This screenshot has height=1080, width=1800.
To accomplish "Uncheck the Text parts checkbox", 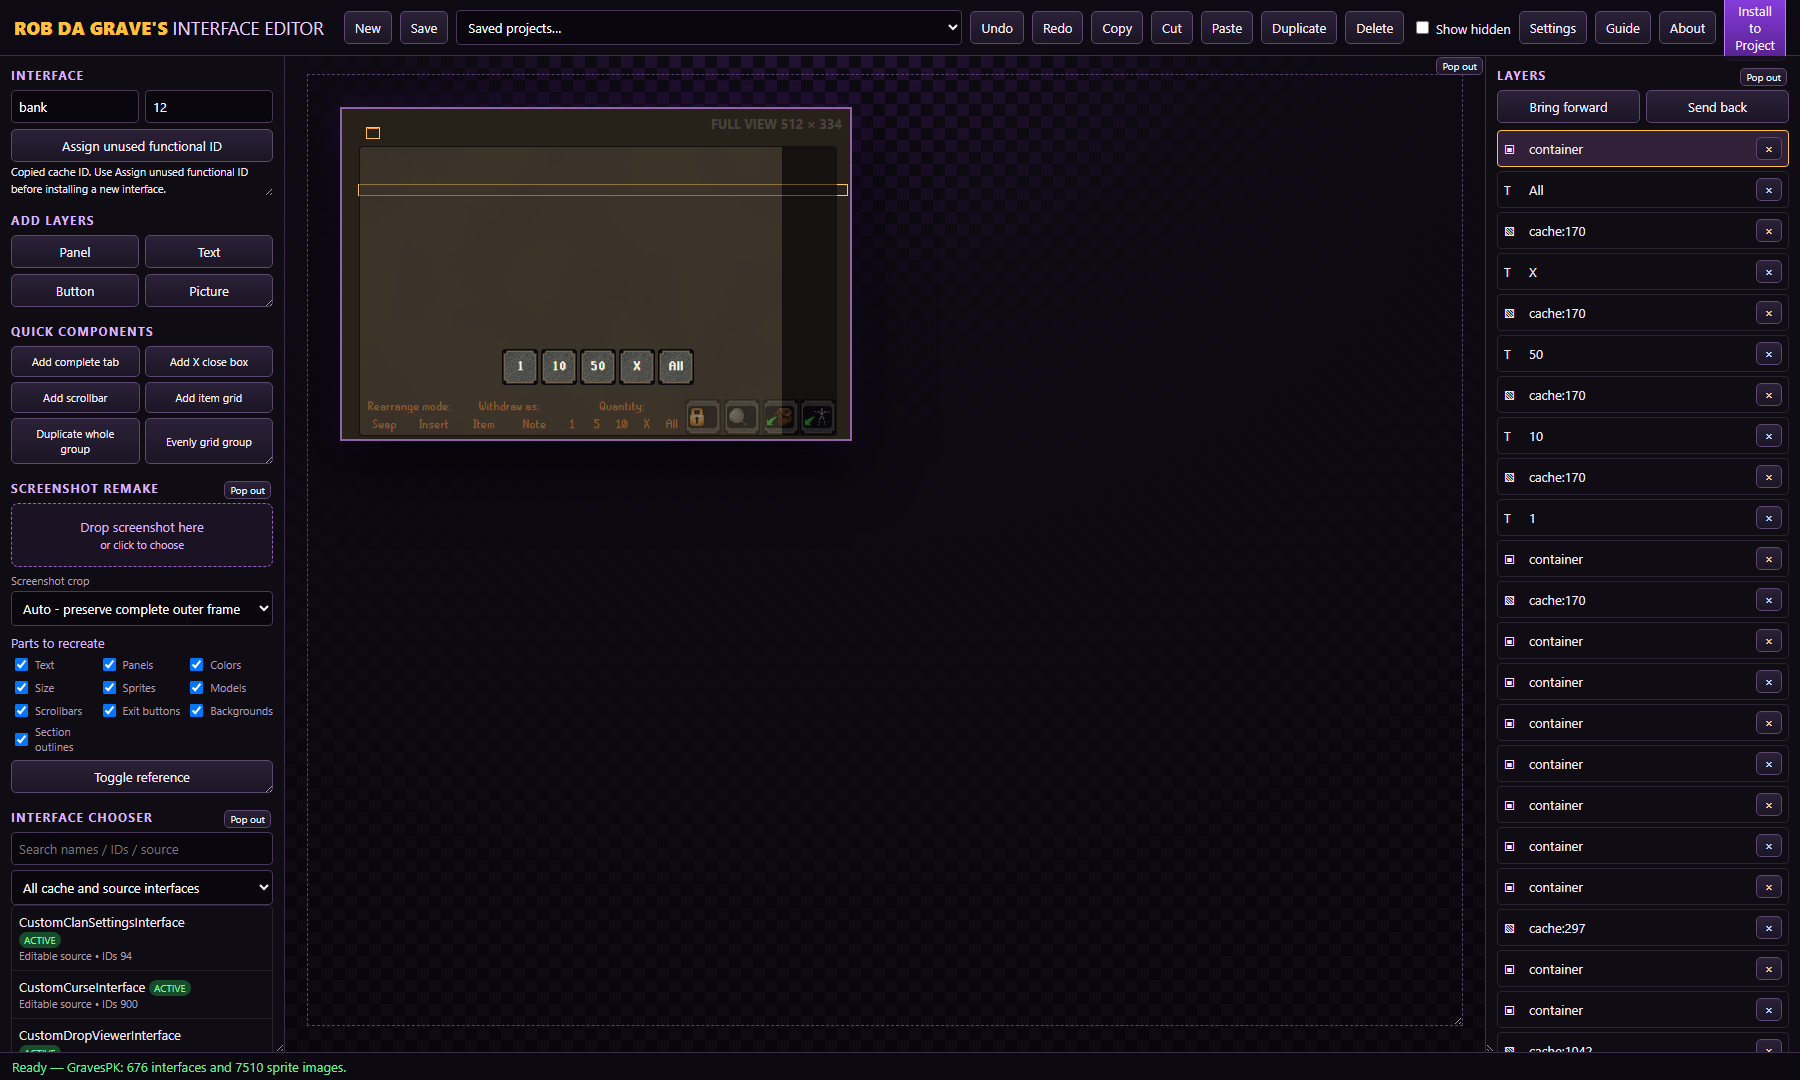I will (x=21, y=664).
